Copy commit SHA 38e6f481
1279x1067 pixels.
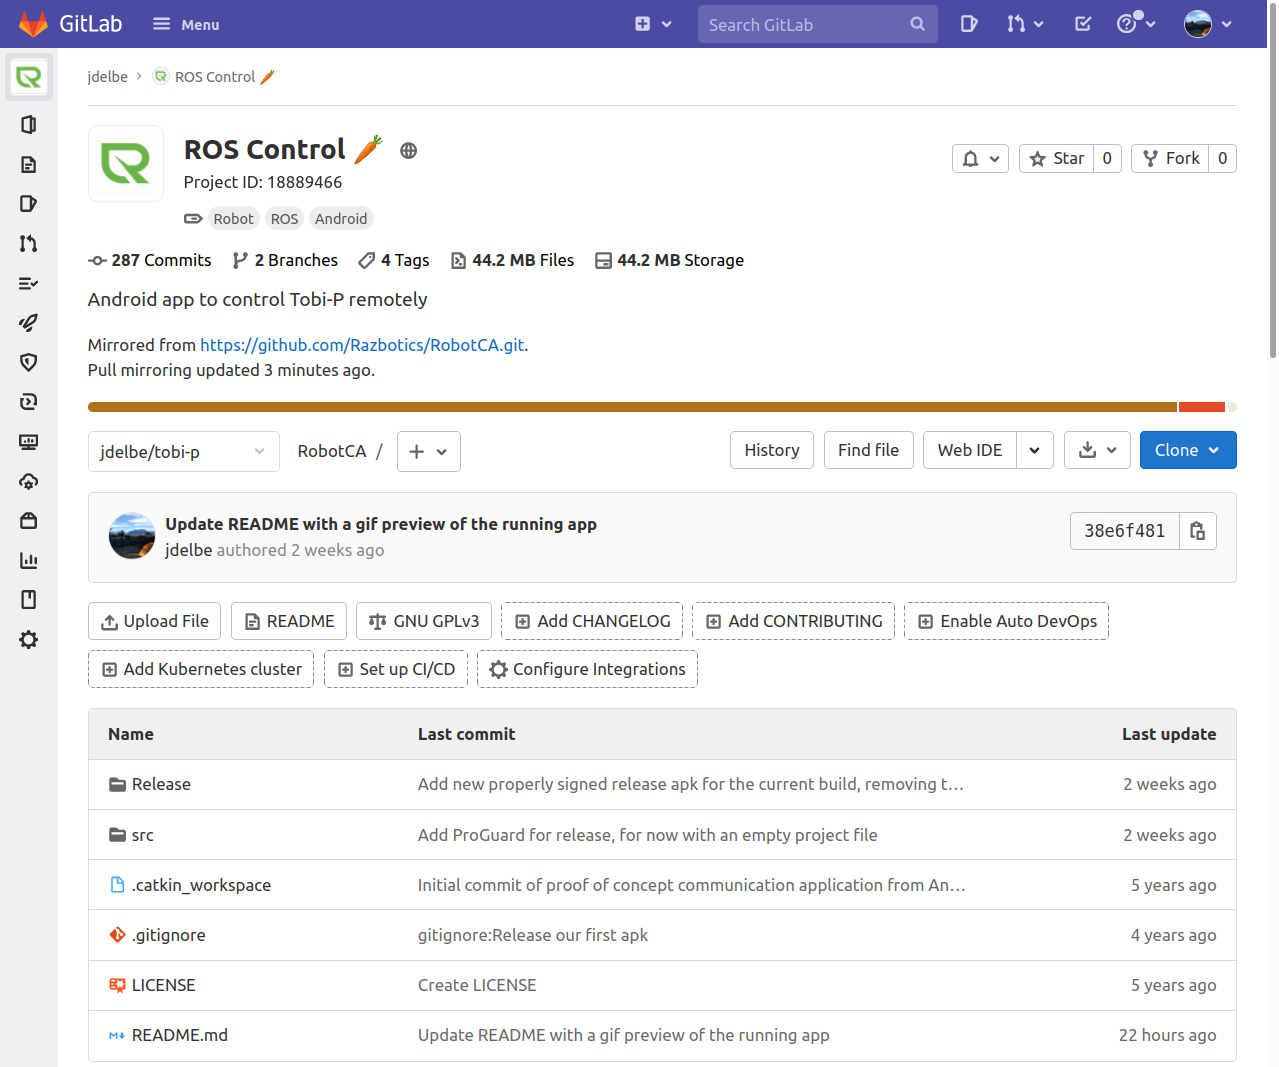point(1197,531)
